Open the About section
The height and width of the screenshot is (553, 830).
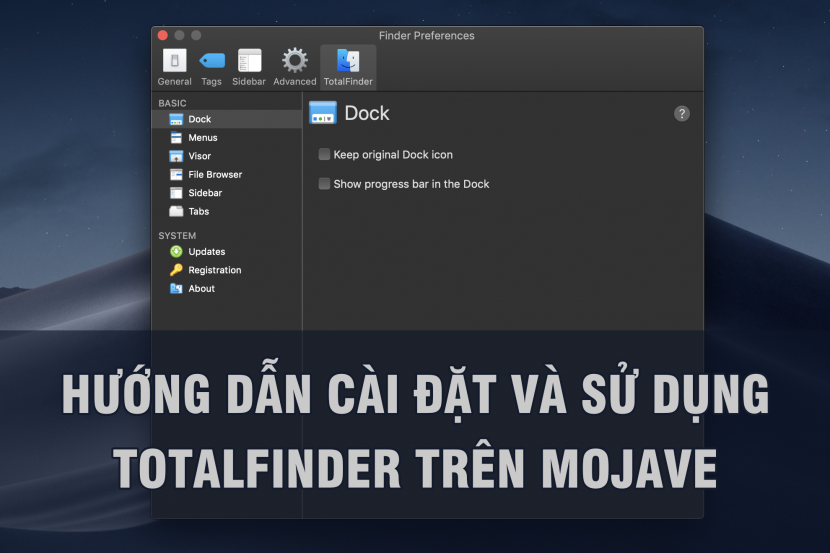[x=201, y=289]
